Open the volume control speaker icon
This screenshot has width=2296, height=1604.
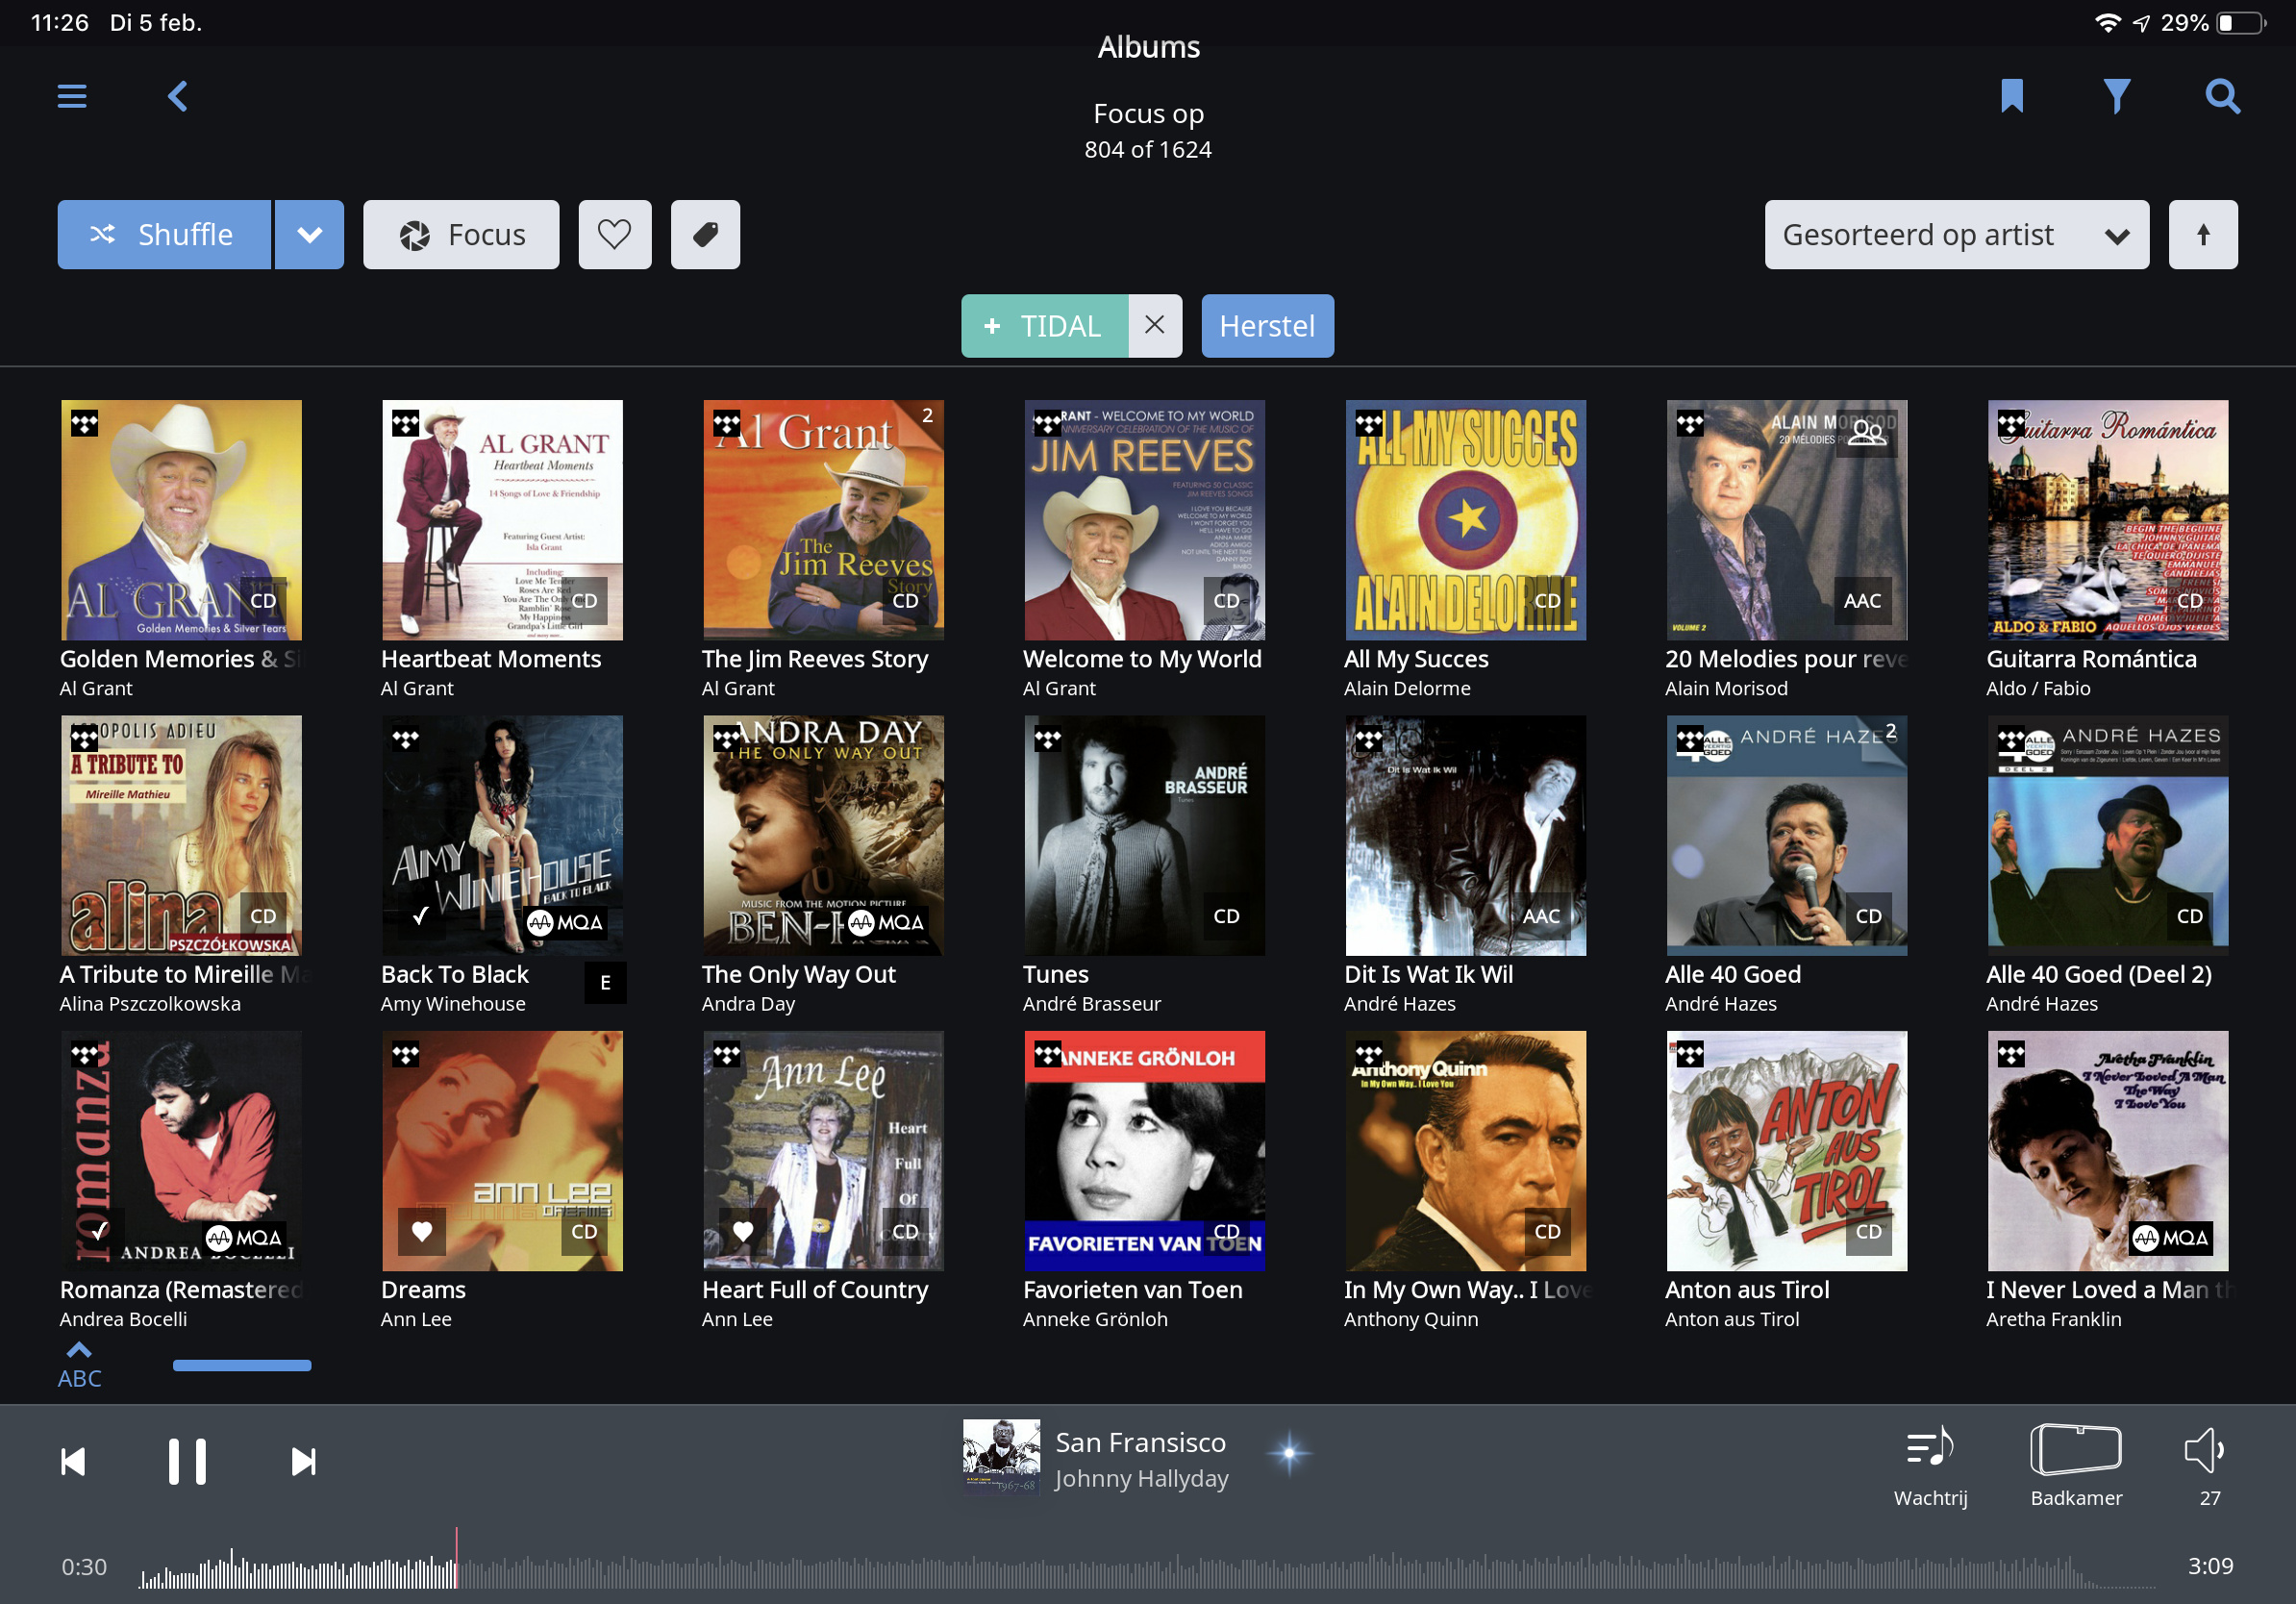coord(2205,1450)
